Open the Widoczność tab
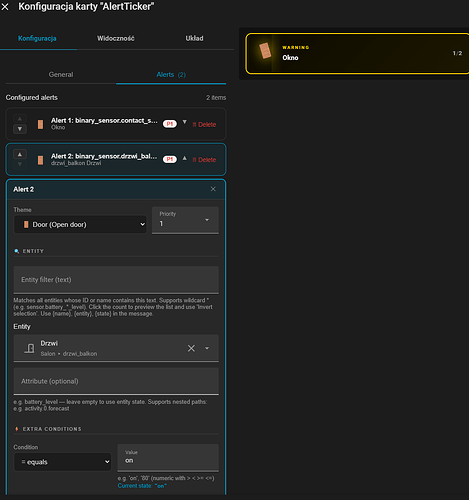469x500 pixels. pyautogui.click(x=116, y=38)
